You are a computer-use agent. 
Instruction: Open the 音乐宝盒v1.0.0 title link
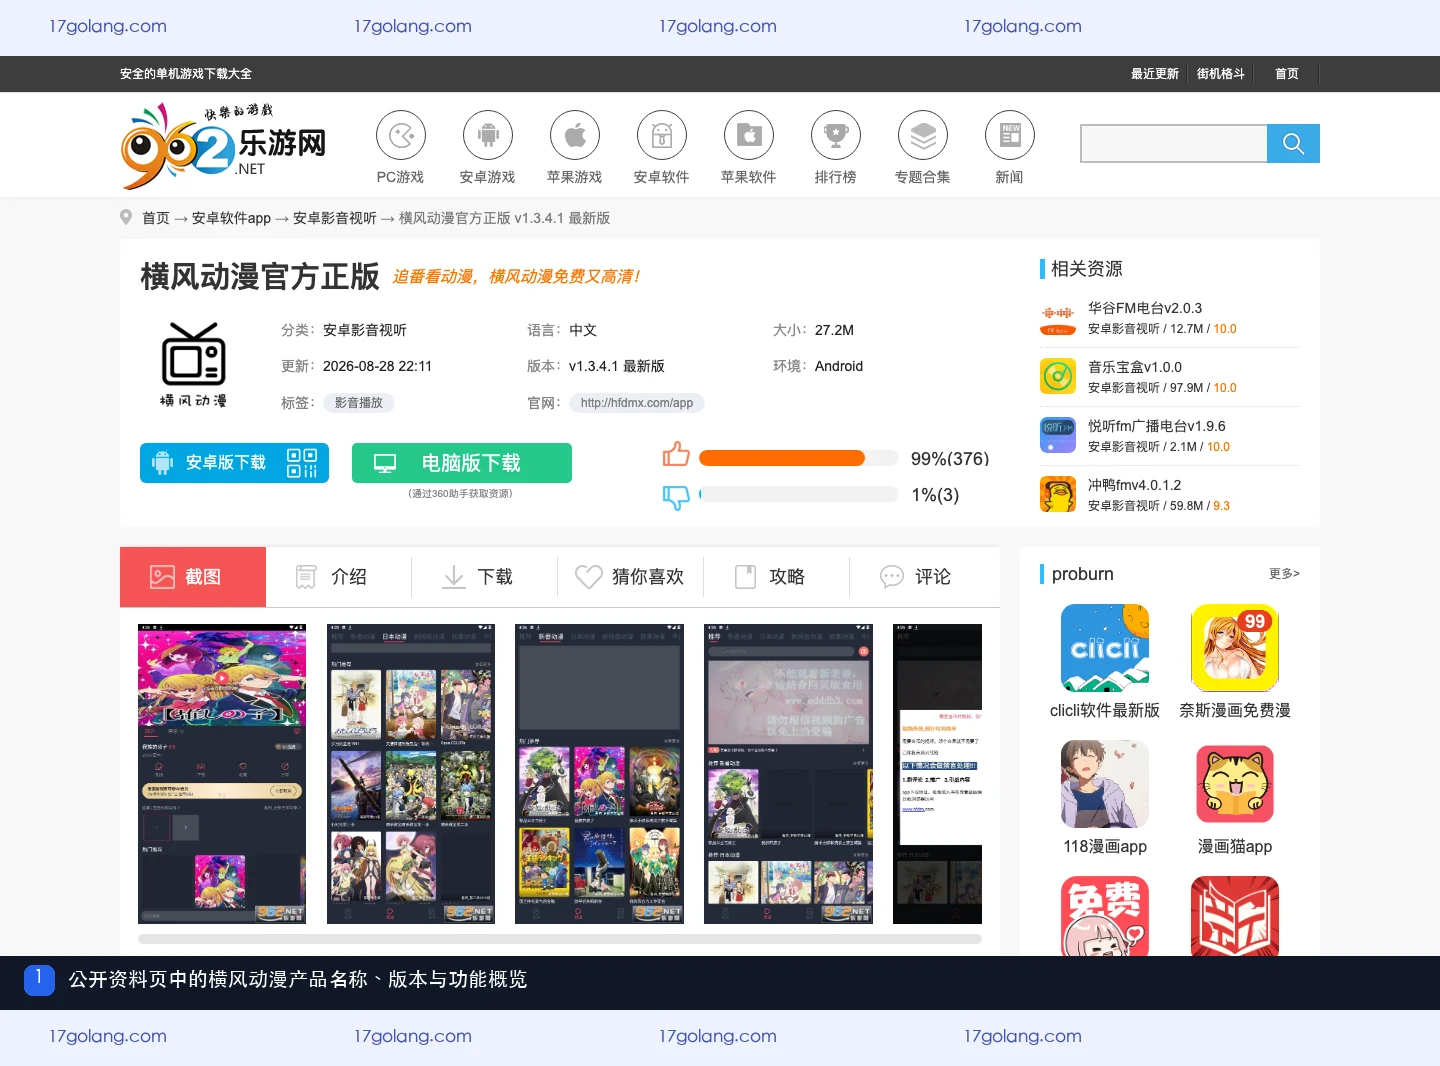pyautogui.click(x=1135, y=367)
